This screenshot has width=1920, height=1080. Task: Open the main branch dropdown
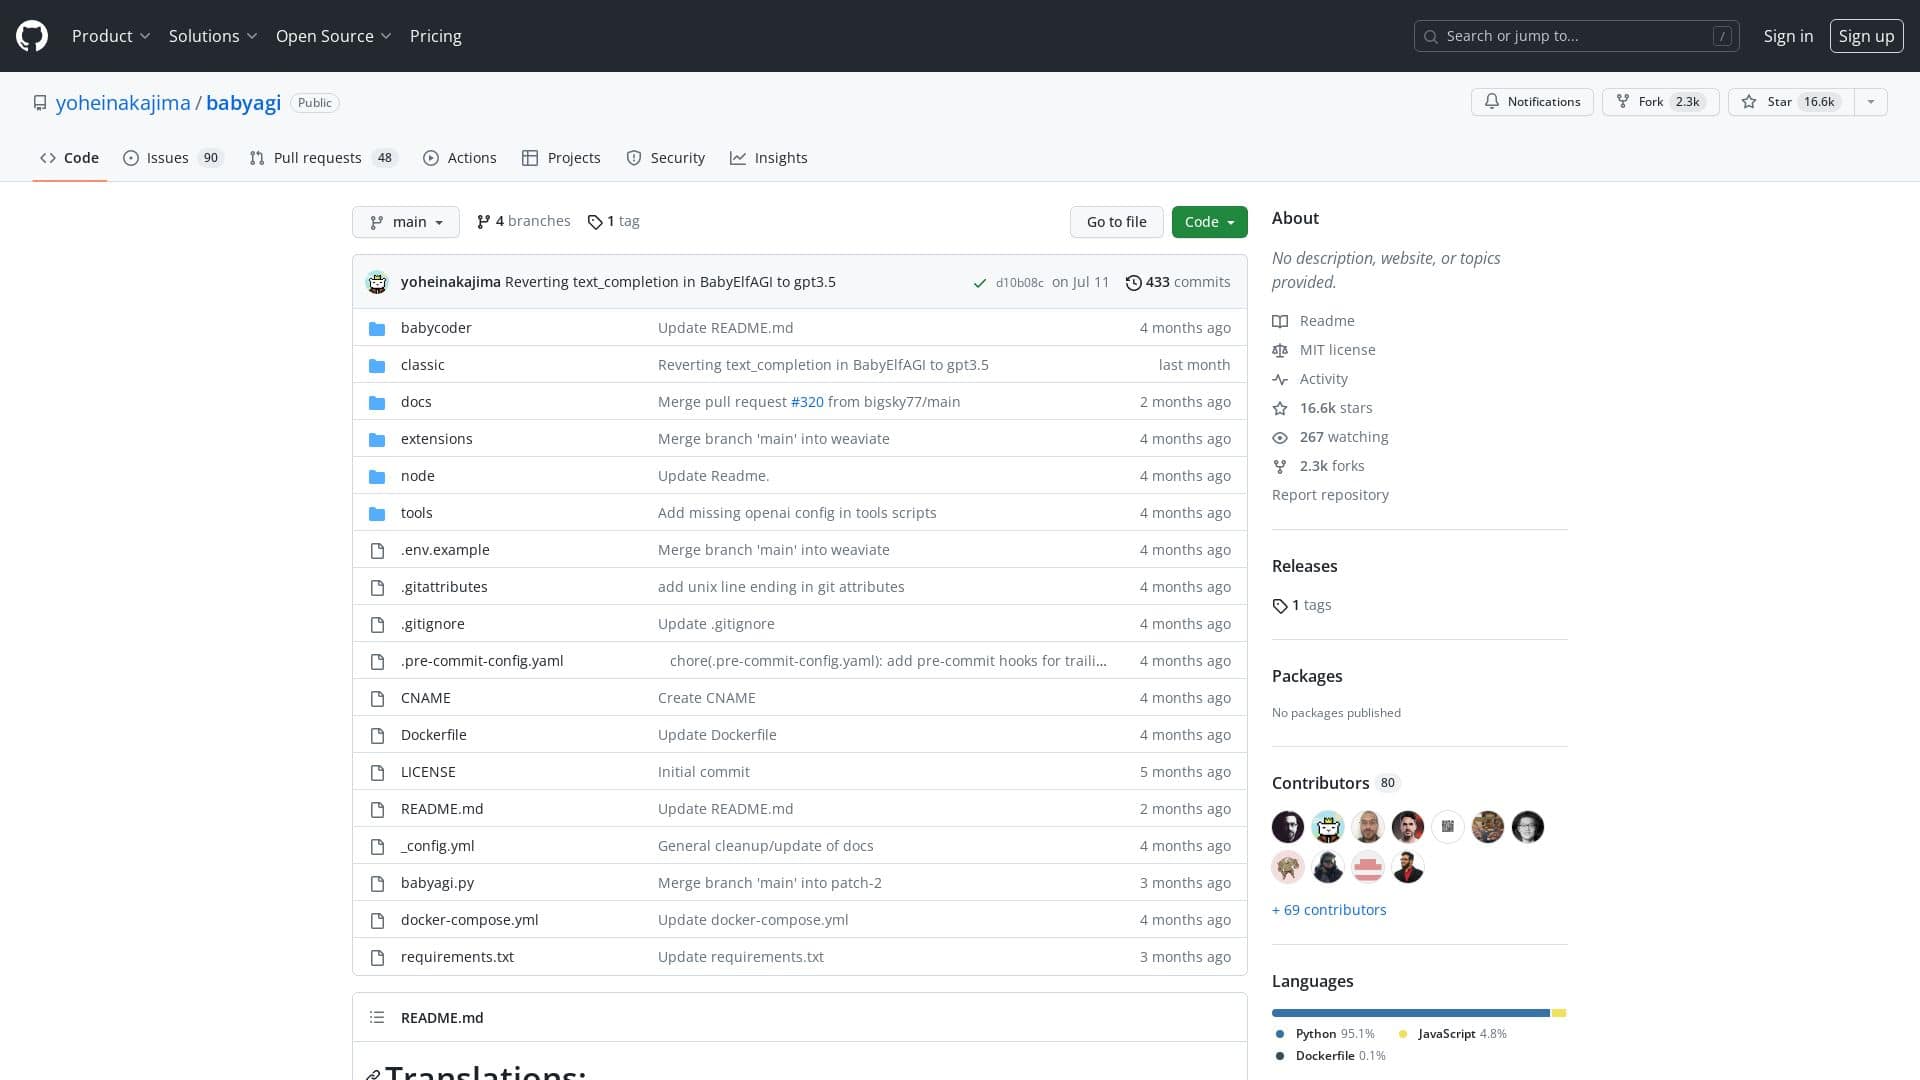[x=405, y=221]
